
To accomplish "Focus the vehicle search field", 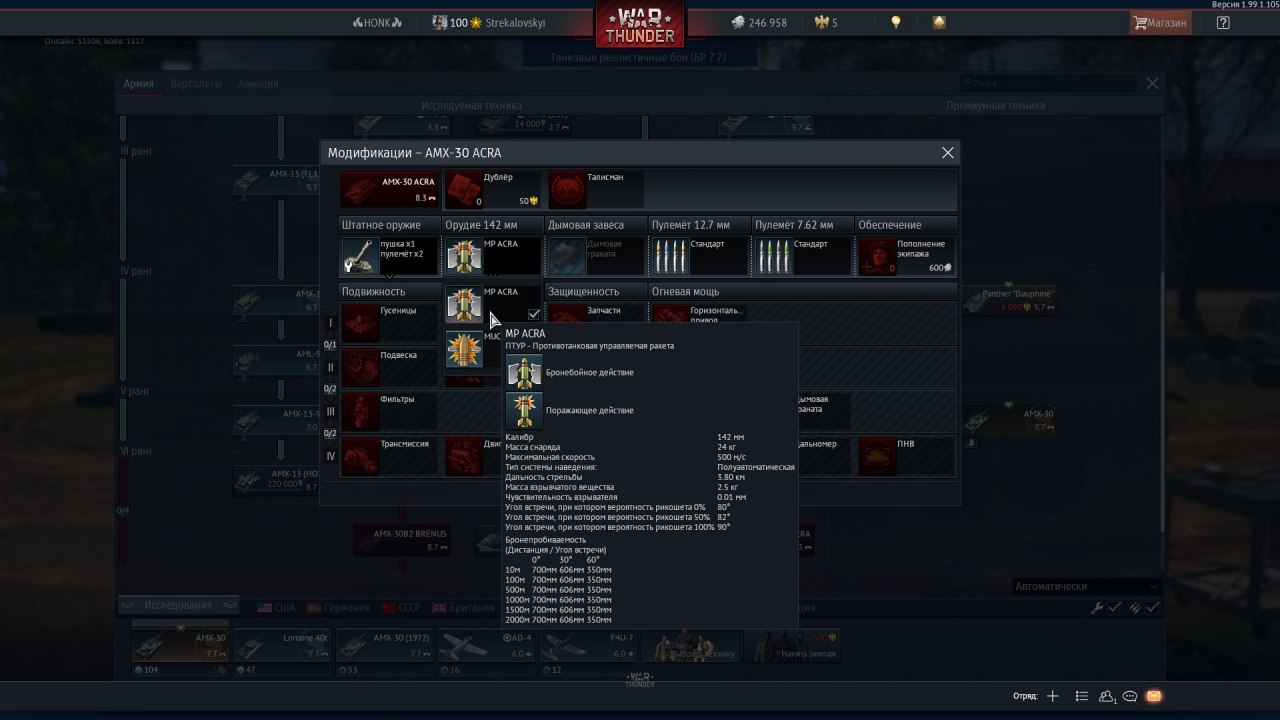I will (x=1050, y=83).
